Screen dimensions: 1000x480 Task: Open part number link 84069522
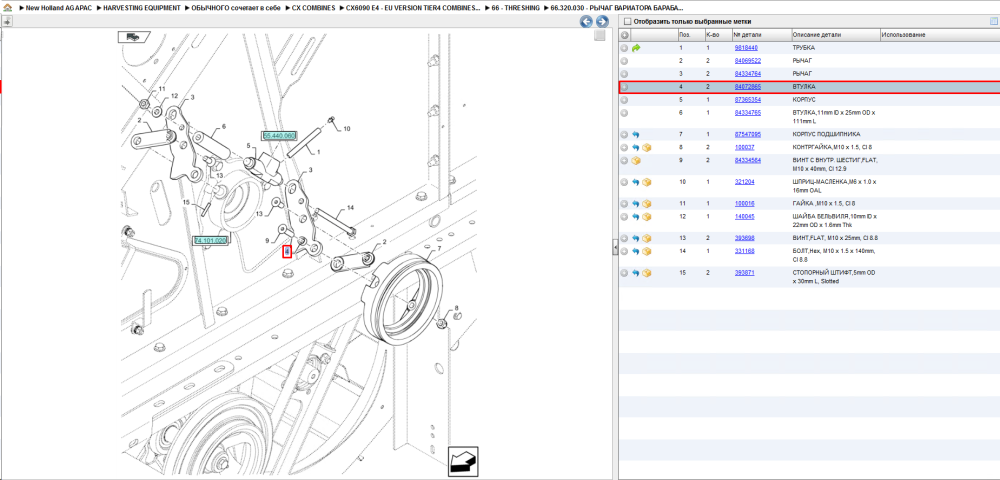(x=747, y=61)
